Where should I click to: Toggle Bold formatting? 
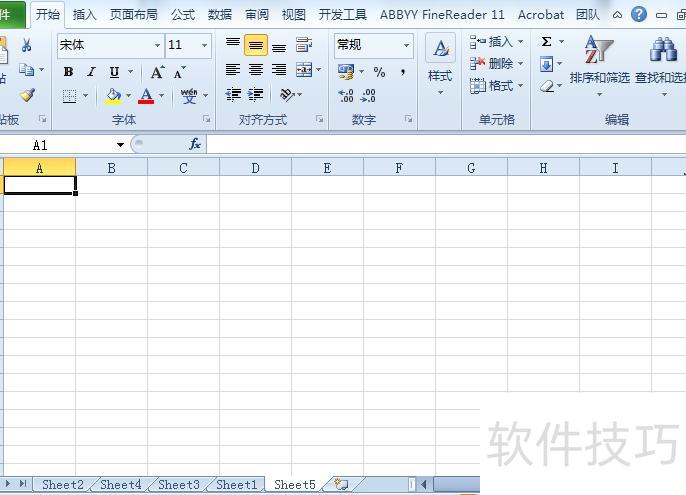[68, 72]
